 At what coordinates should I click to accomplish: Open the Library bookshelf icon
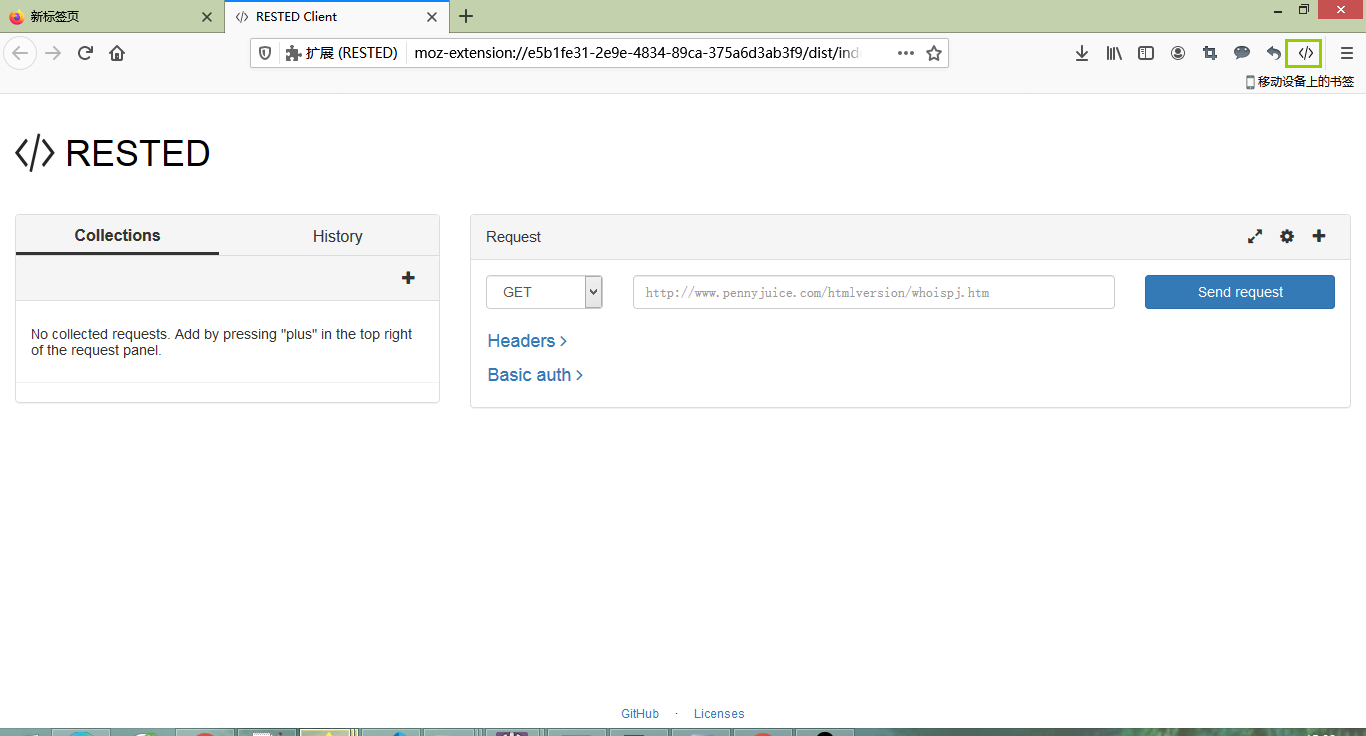click(x=1114, y=53)
